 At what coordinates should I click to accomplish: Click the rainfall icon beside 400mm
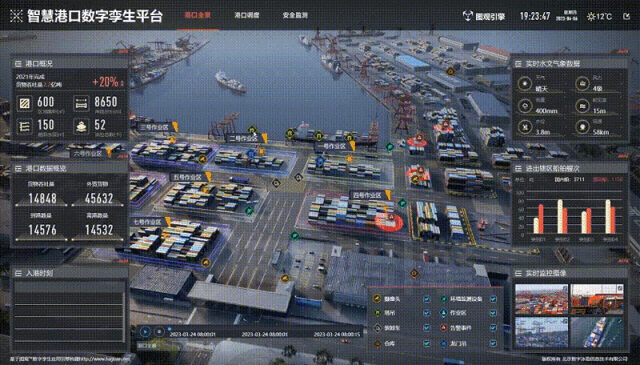(x=524, y=106)
